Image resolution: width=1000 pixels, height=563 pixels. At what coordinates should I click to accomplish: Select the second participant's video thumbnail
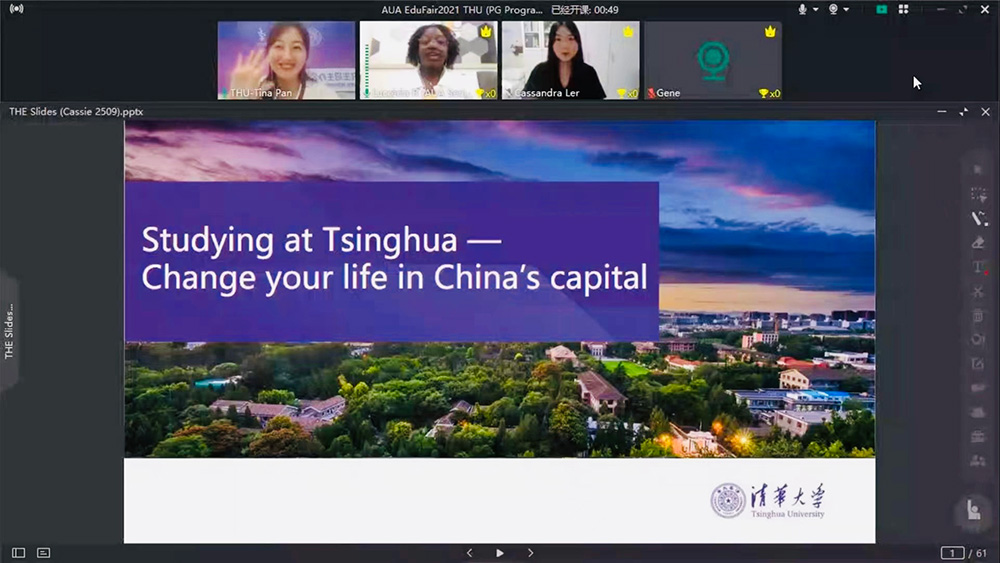tap(429, 60)
